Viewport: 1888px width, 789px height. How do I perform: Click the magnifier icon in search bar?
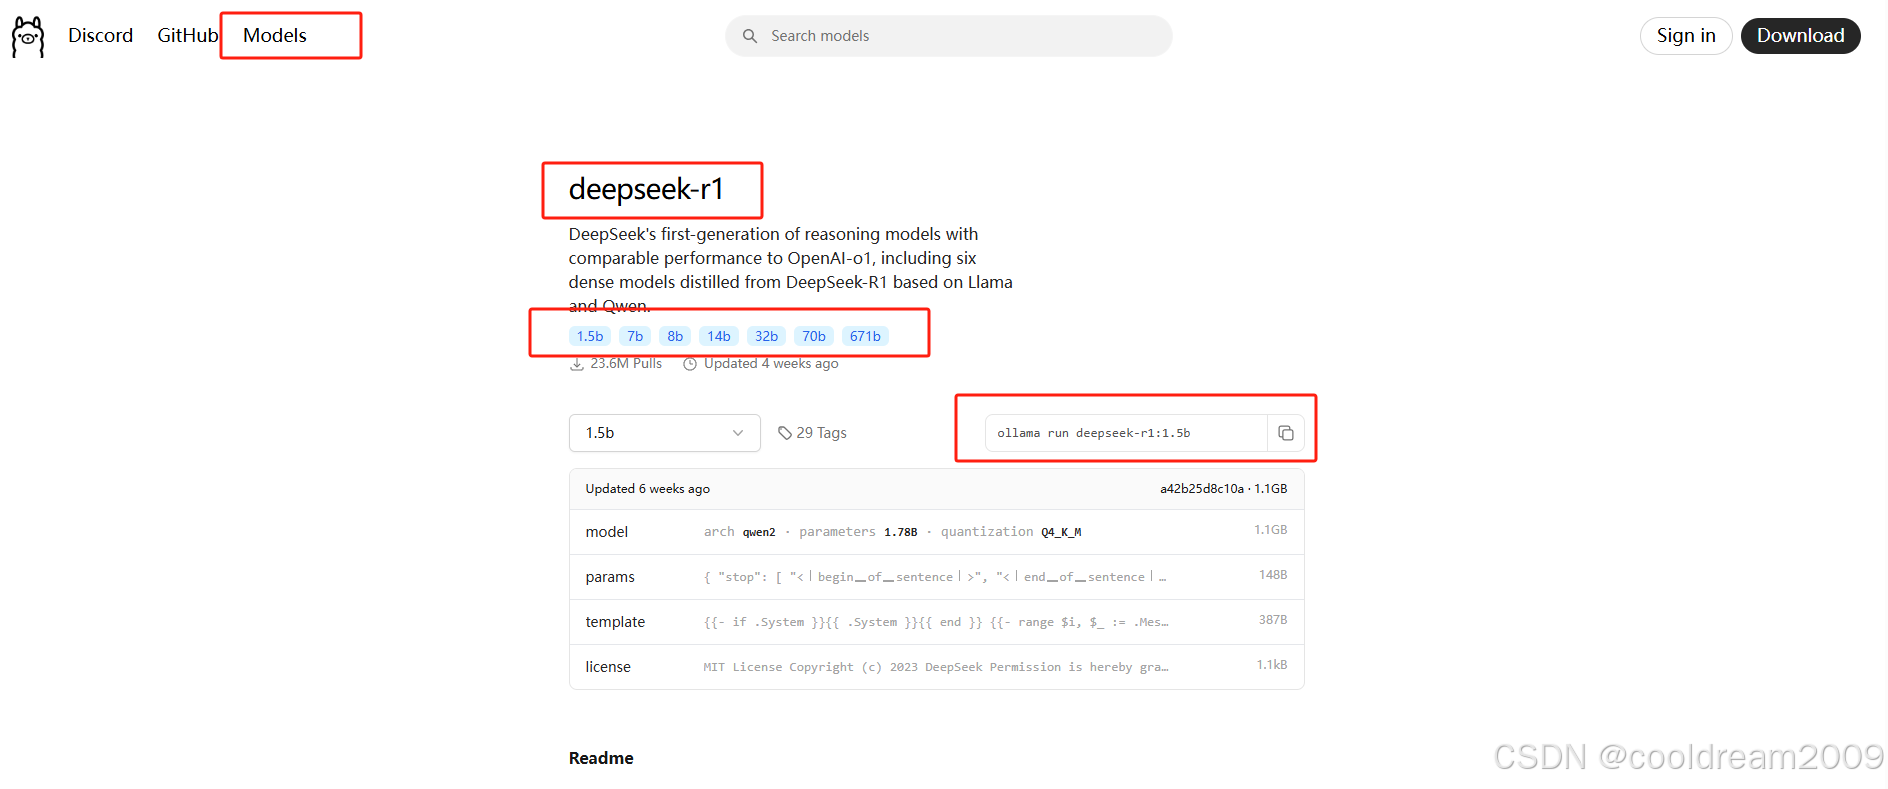[750, 36]
